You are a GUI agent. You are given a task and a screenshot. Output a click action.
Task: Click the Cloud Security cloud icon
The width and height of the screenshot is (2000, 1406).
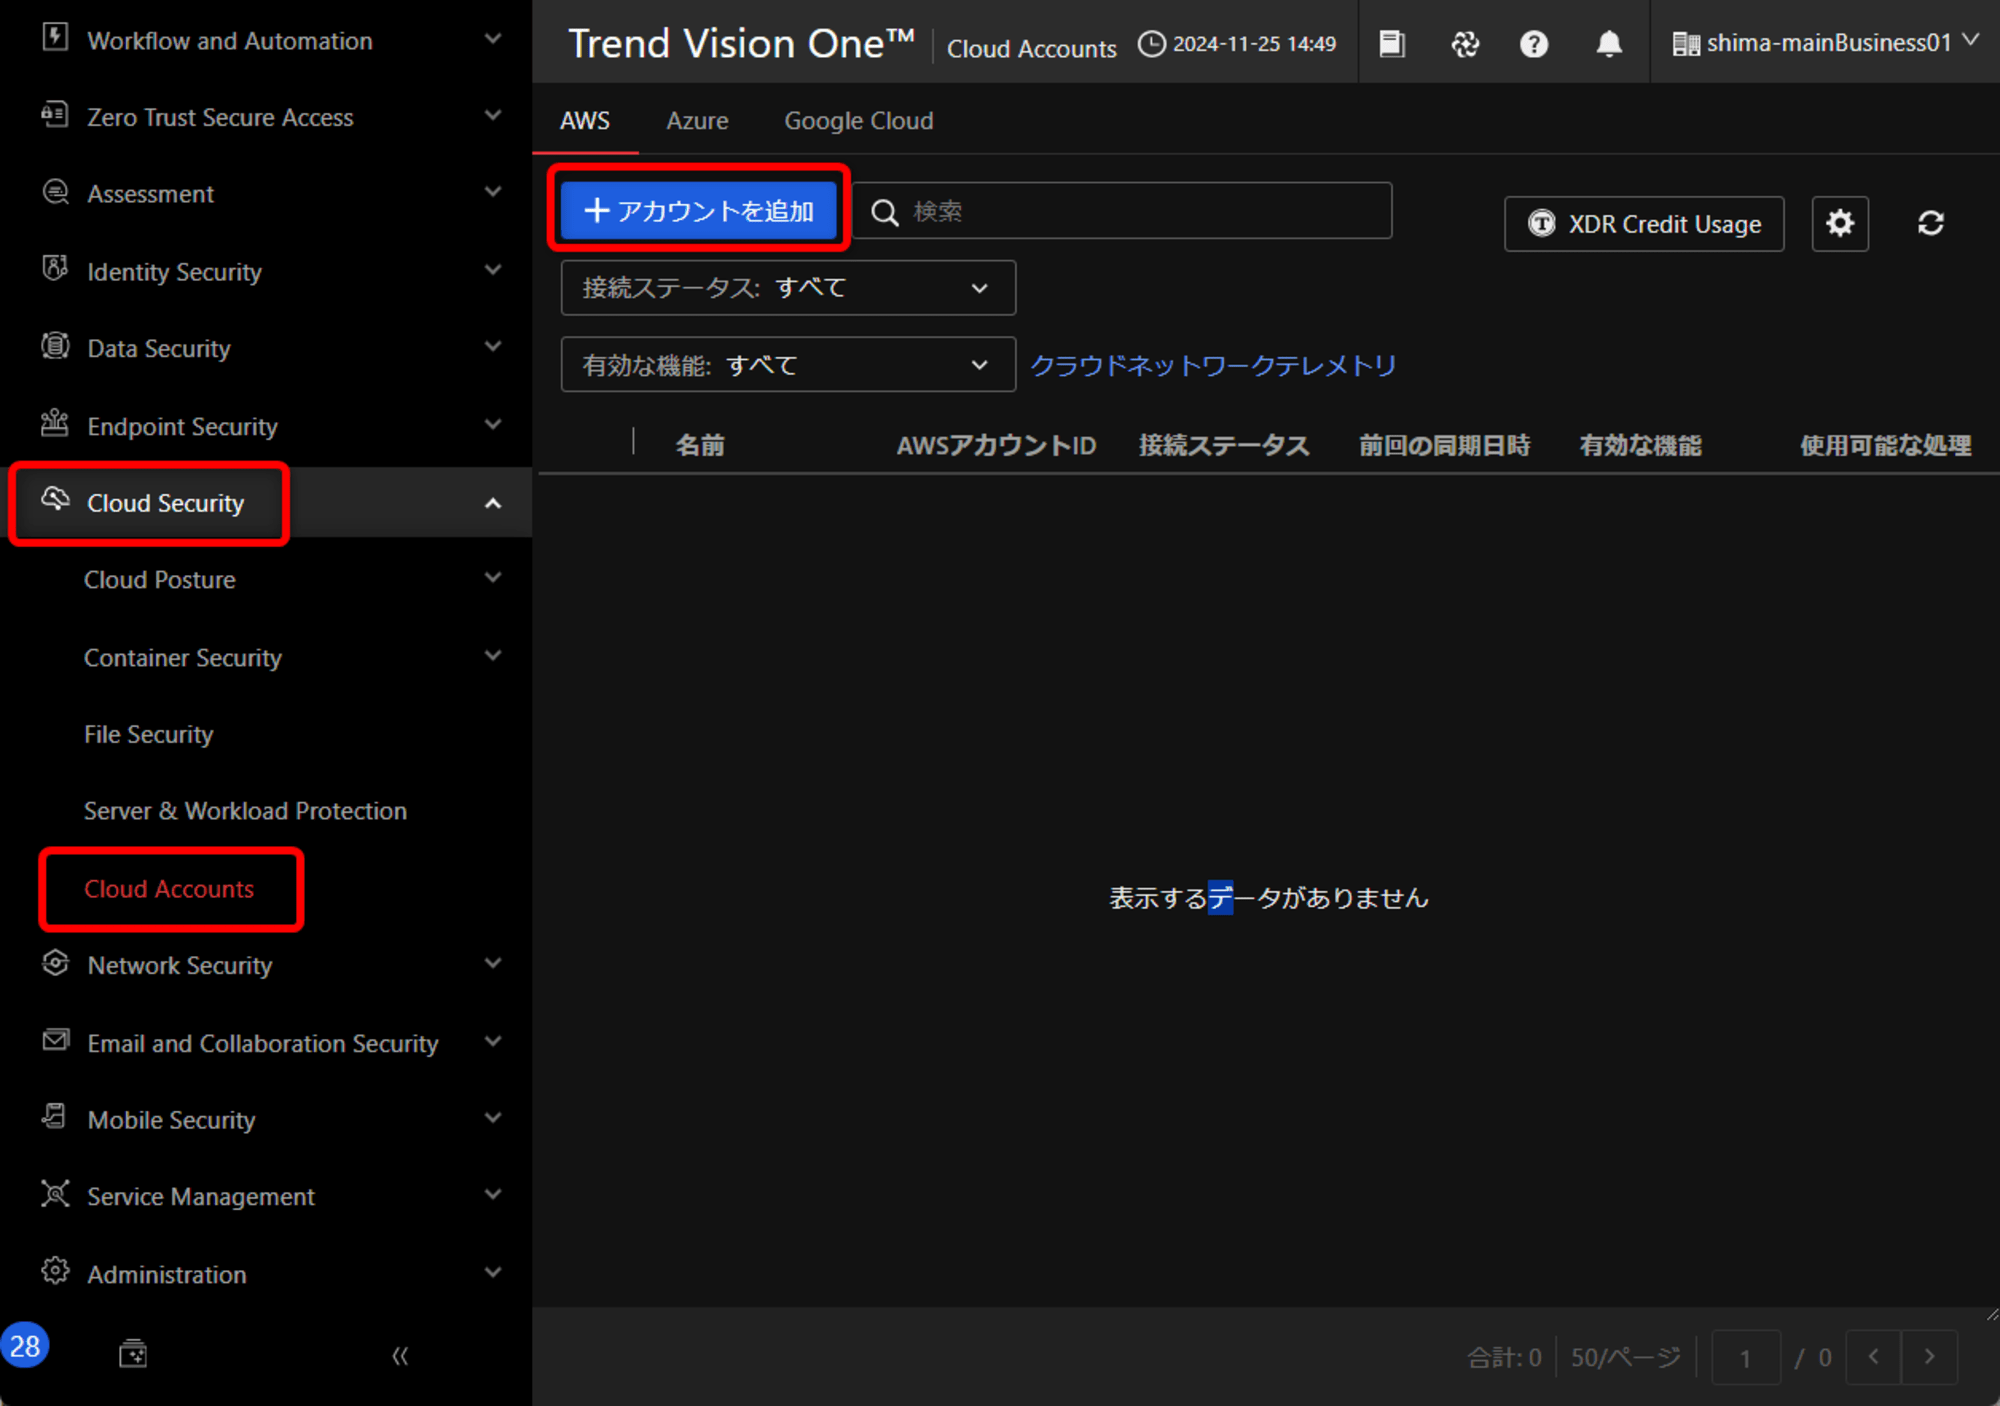coord(55,499)
